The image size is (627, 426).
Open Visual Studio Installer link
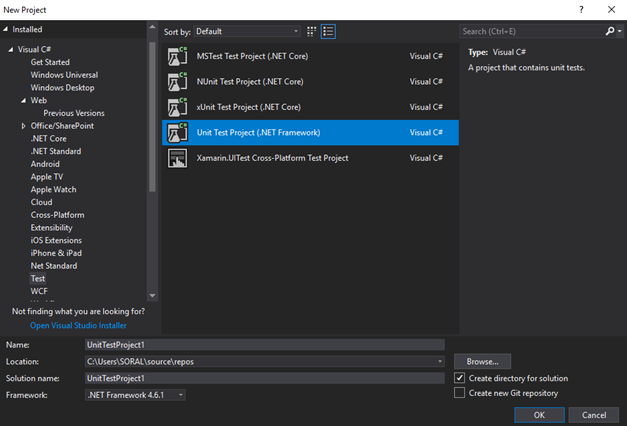(x=78, y=326)
